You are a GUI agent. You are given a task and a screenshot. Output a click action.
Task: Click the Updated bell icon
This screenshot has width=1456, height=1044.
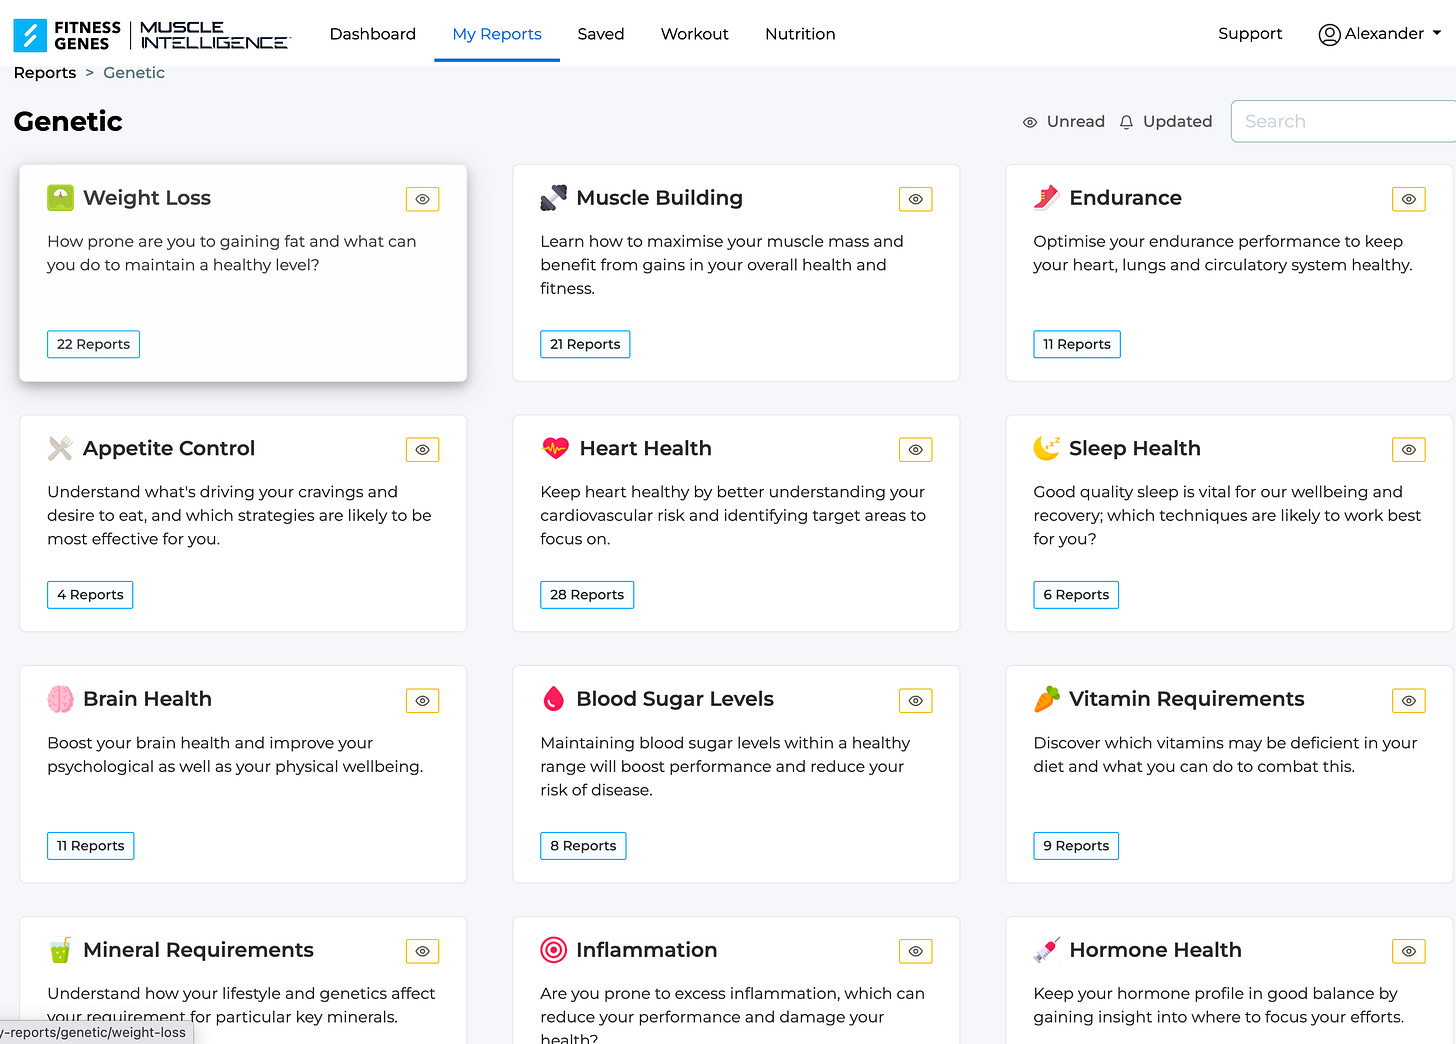(1126, 122)
